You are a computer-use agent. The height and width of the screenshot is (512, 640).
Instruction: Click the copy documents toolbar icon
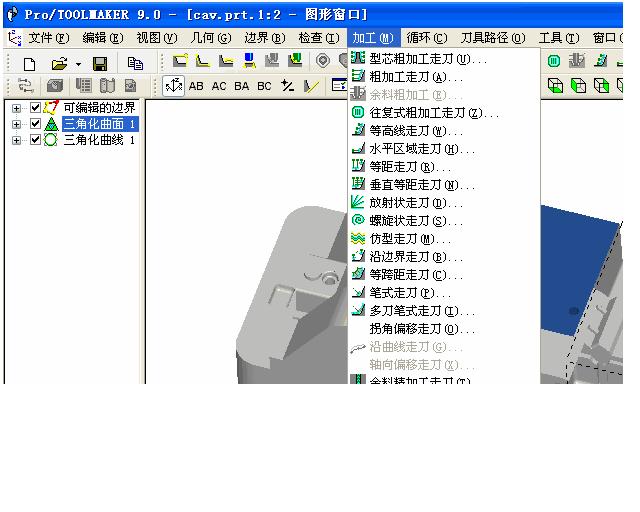point(135,63)
